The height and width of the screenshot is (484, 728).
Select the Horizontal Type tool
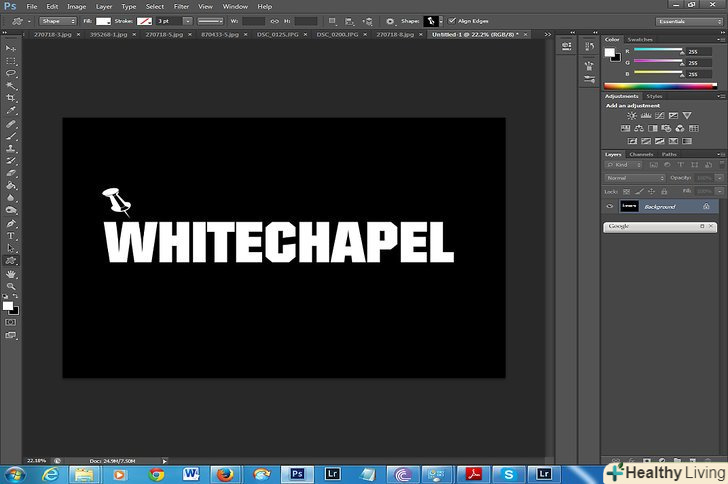coord(12,235)
